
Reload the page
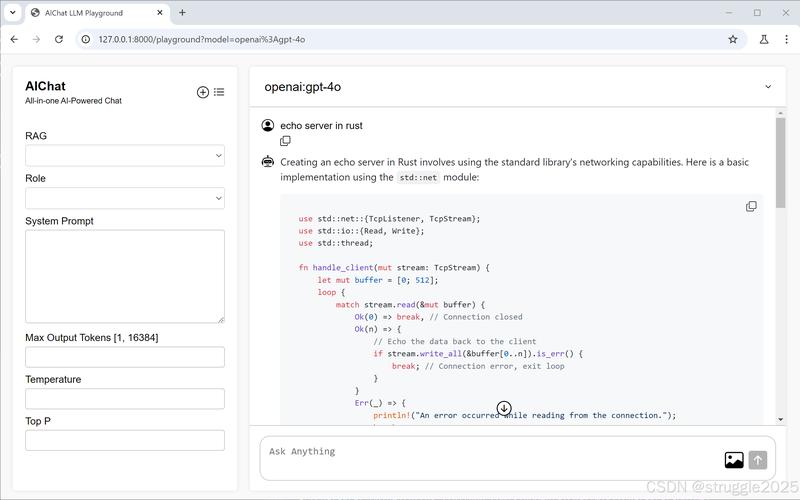point(59,39)
